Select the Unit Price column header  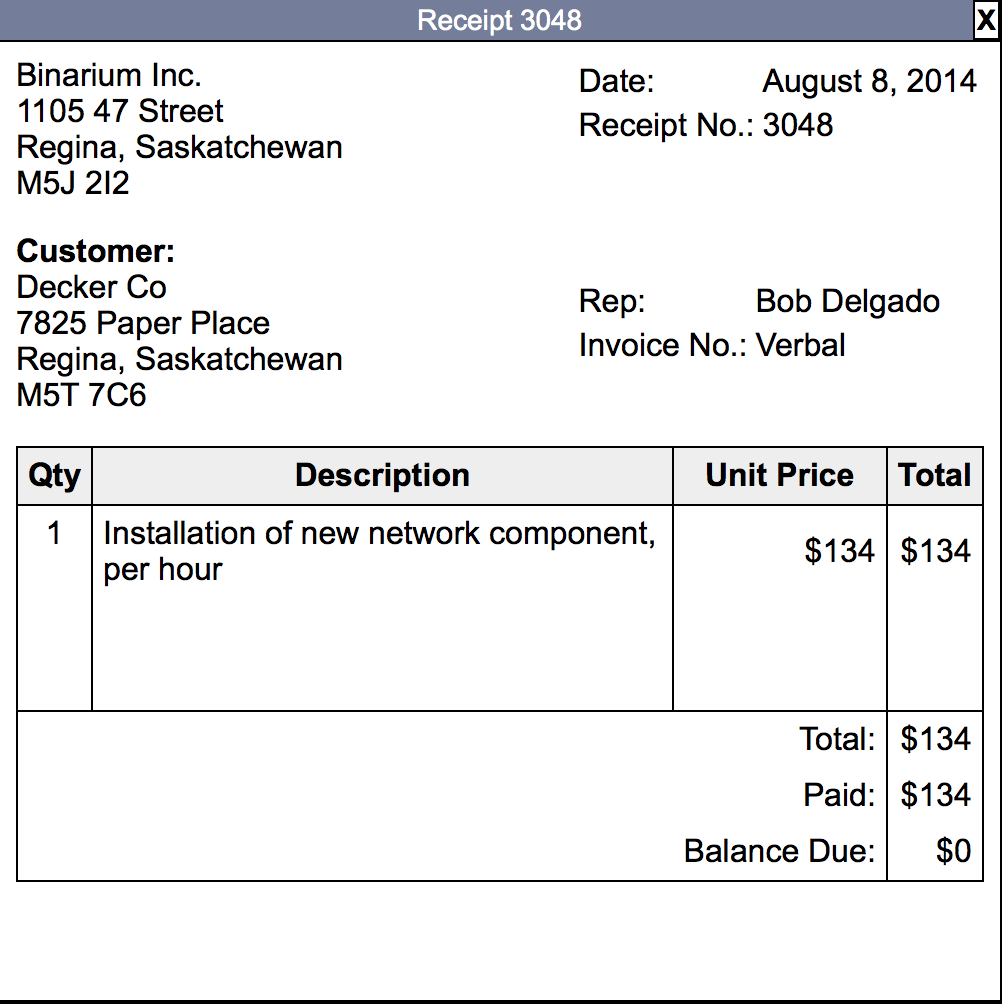pyautogui.click(x=779, y=475)
